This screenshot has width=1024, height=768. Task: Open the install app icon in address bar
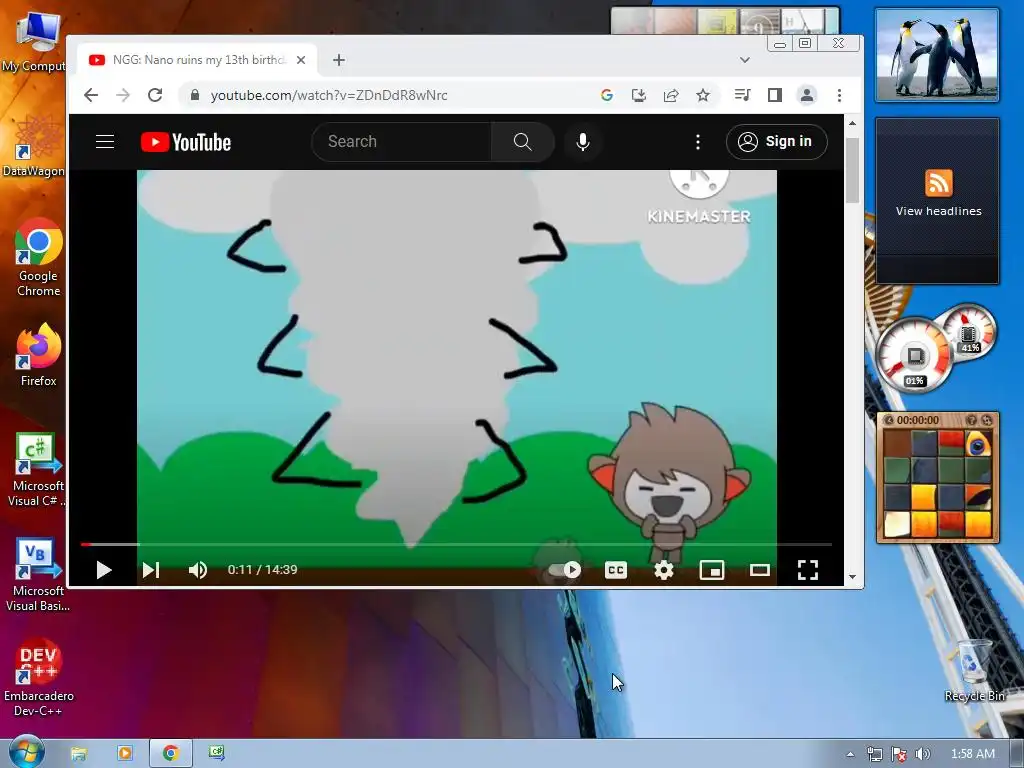point(639,95)
